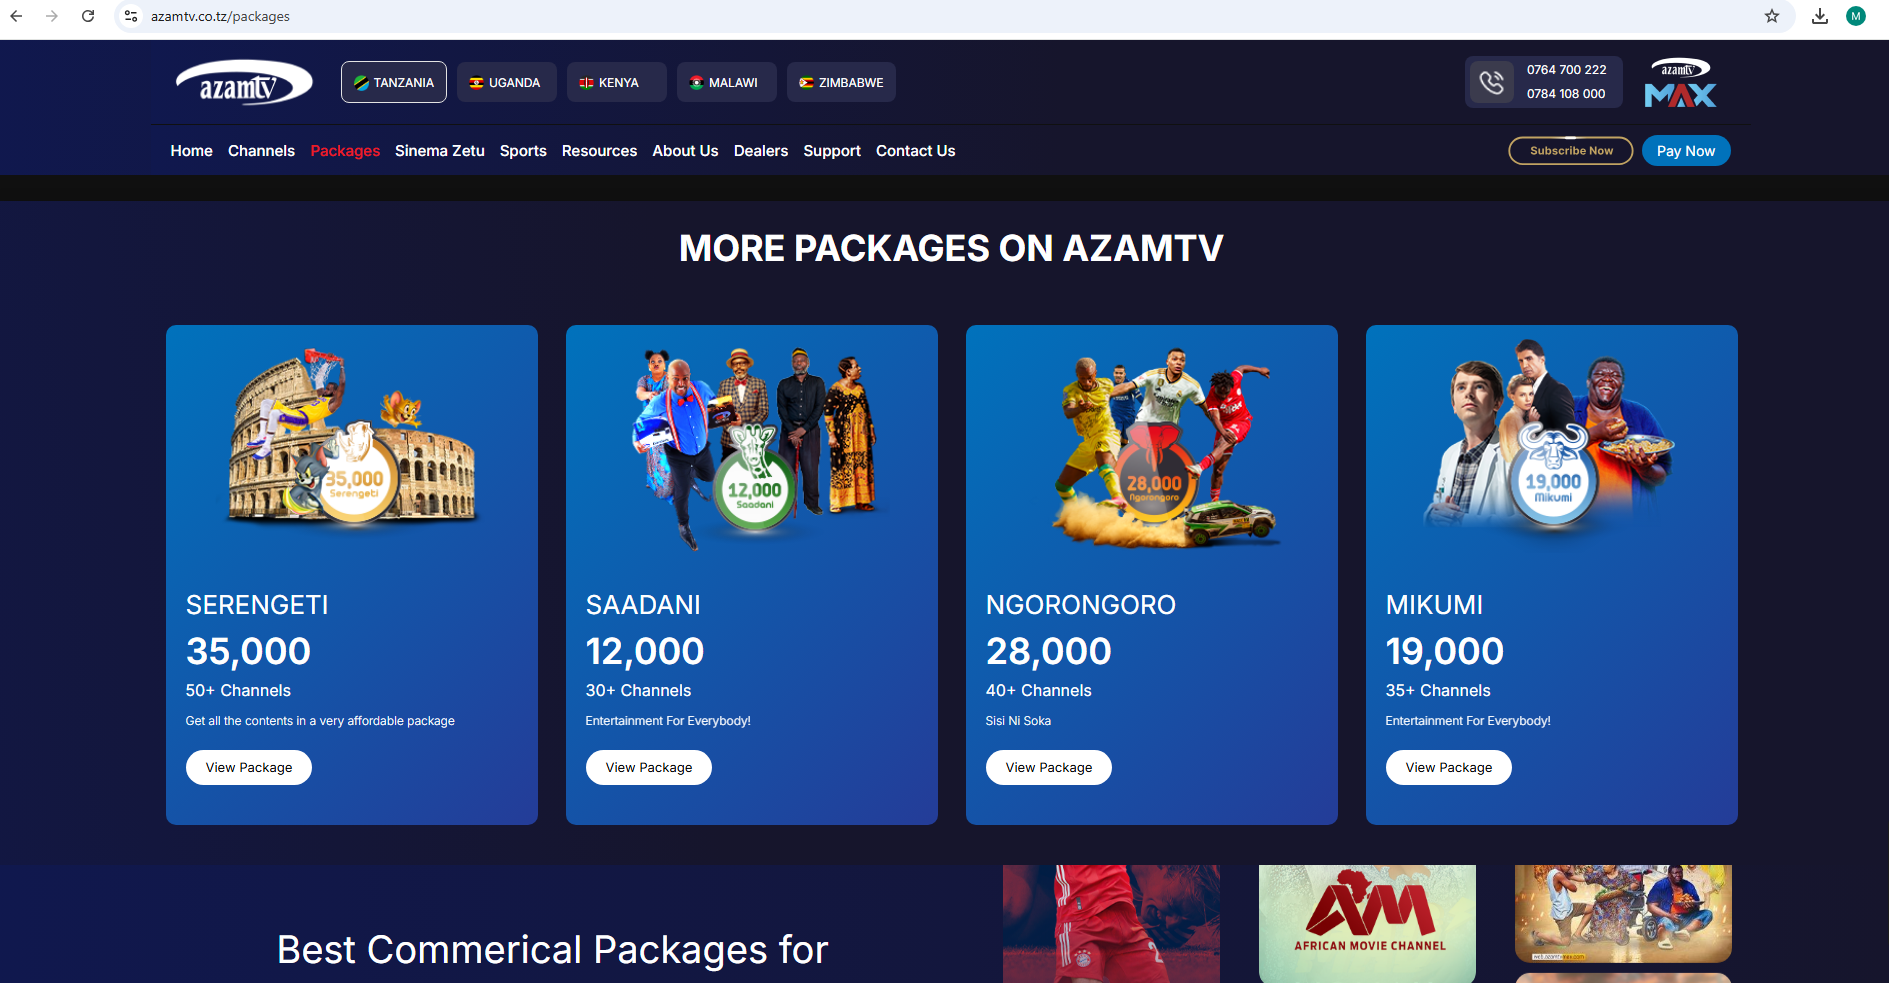This screenshot has width=1889, height=983.
Task: Reload the page with refresh icon
Action: pos(88,16)
